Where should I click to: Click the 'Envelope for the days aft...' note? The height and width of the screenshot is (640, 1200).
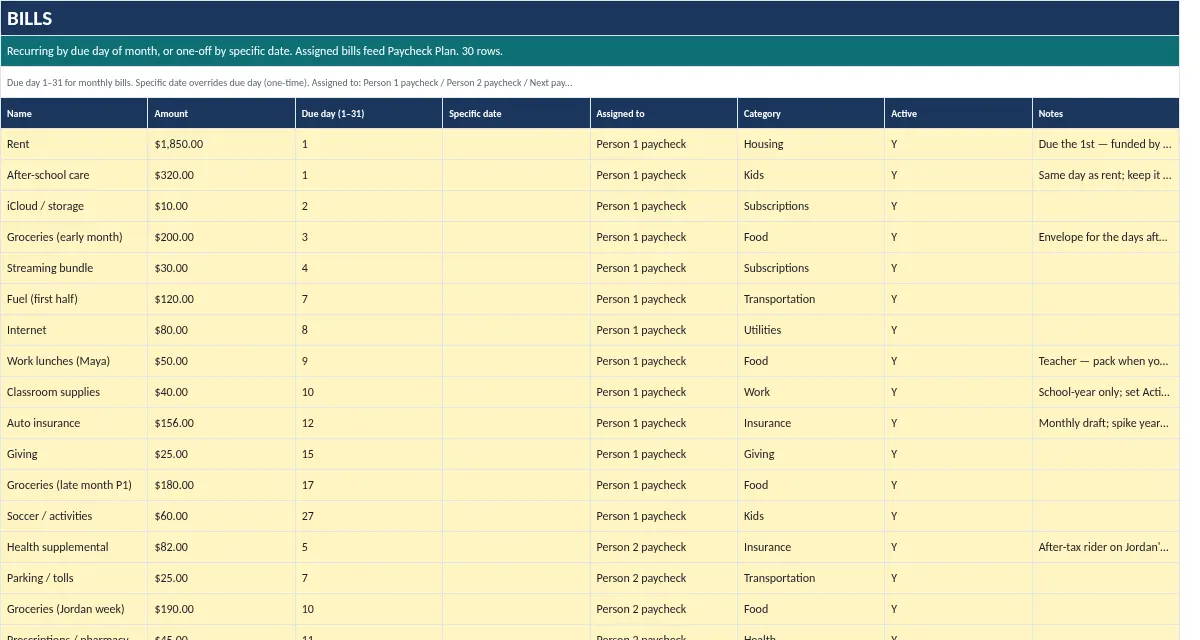click(x=1106, y=237)
